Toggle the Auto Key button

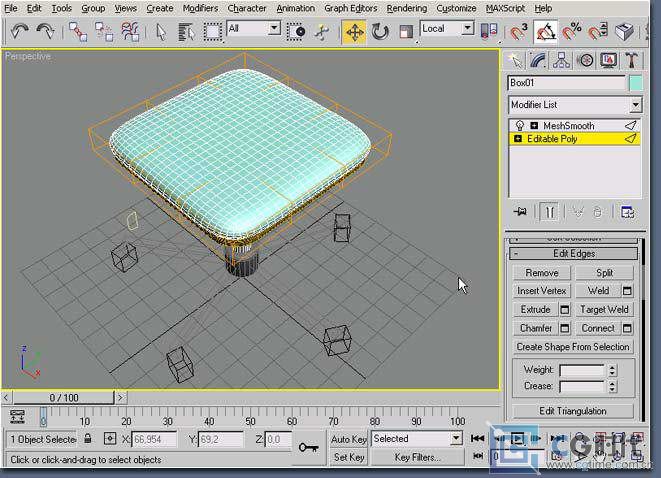[348, 439]
